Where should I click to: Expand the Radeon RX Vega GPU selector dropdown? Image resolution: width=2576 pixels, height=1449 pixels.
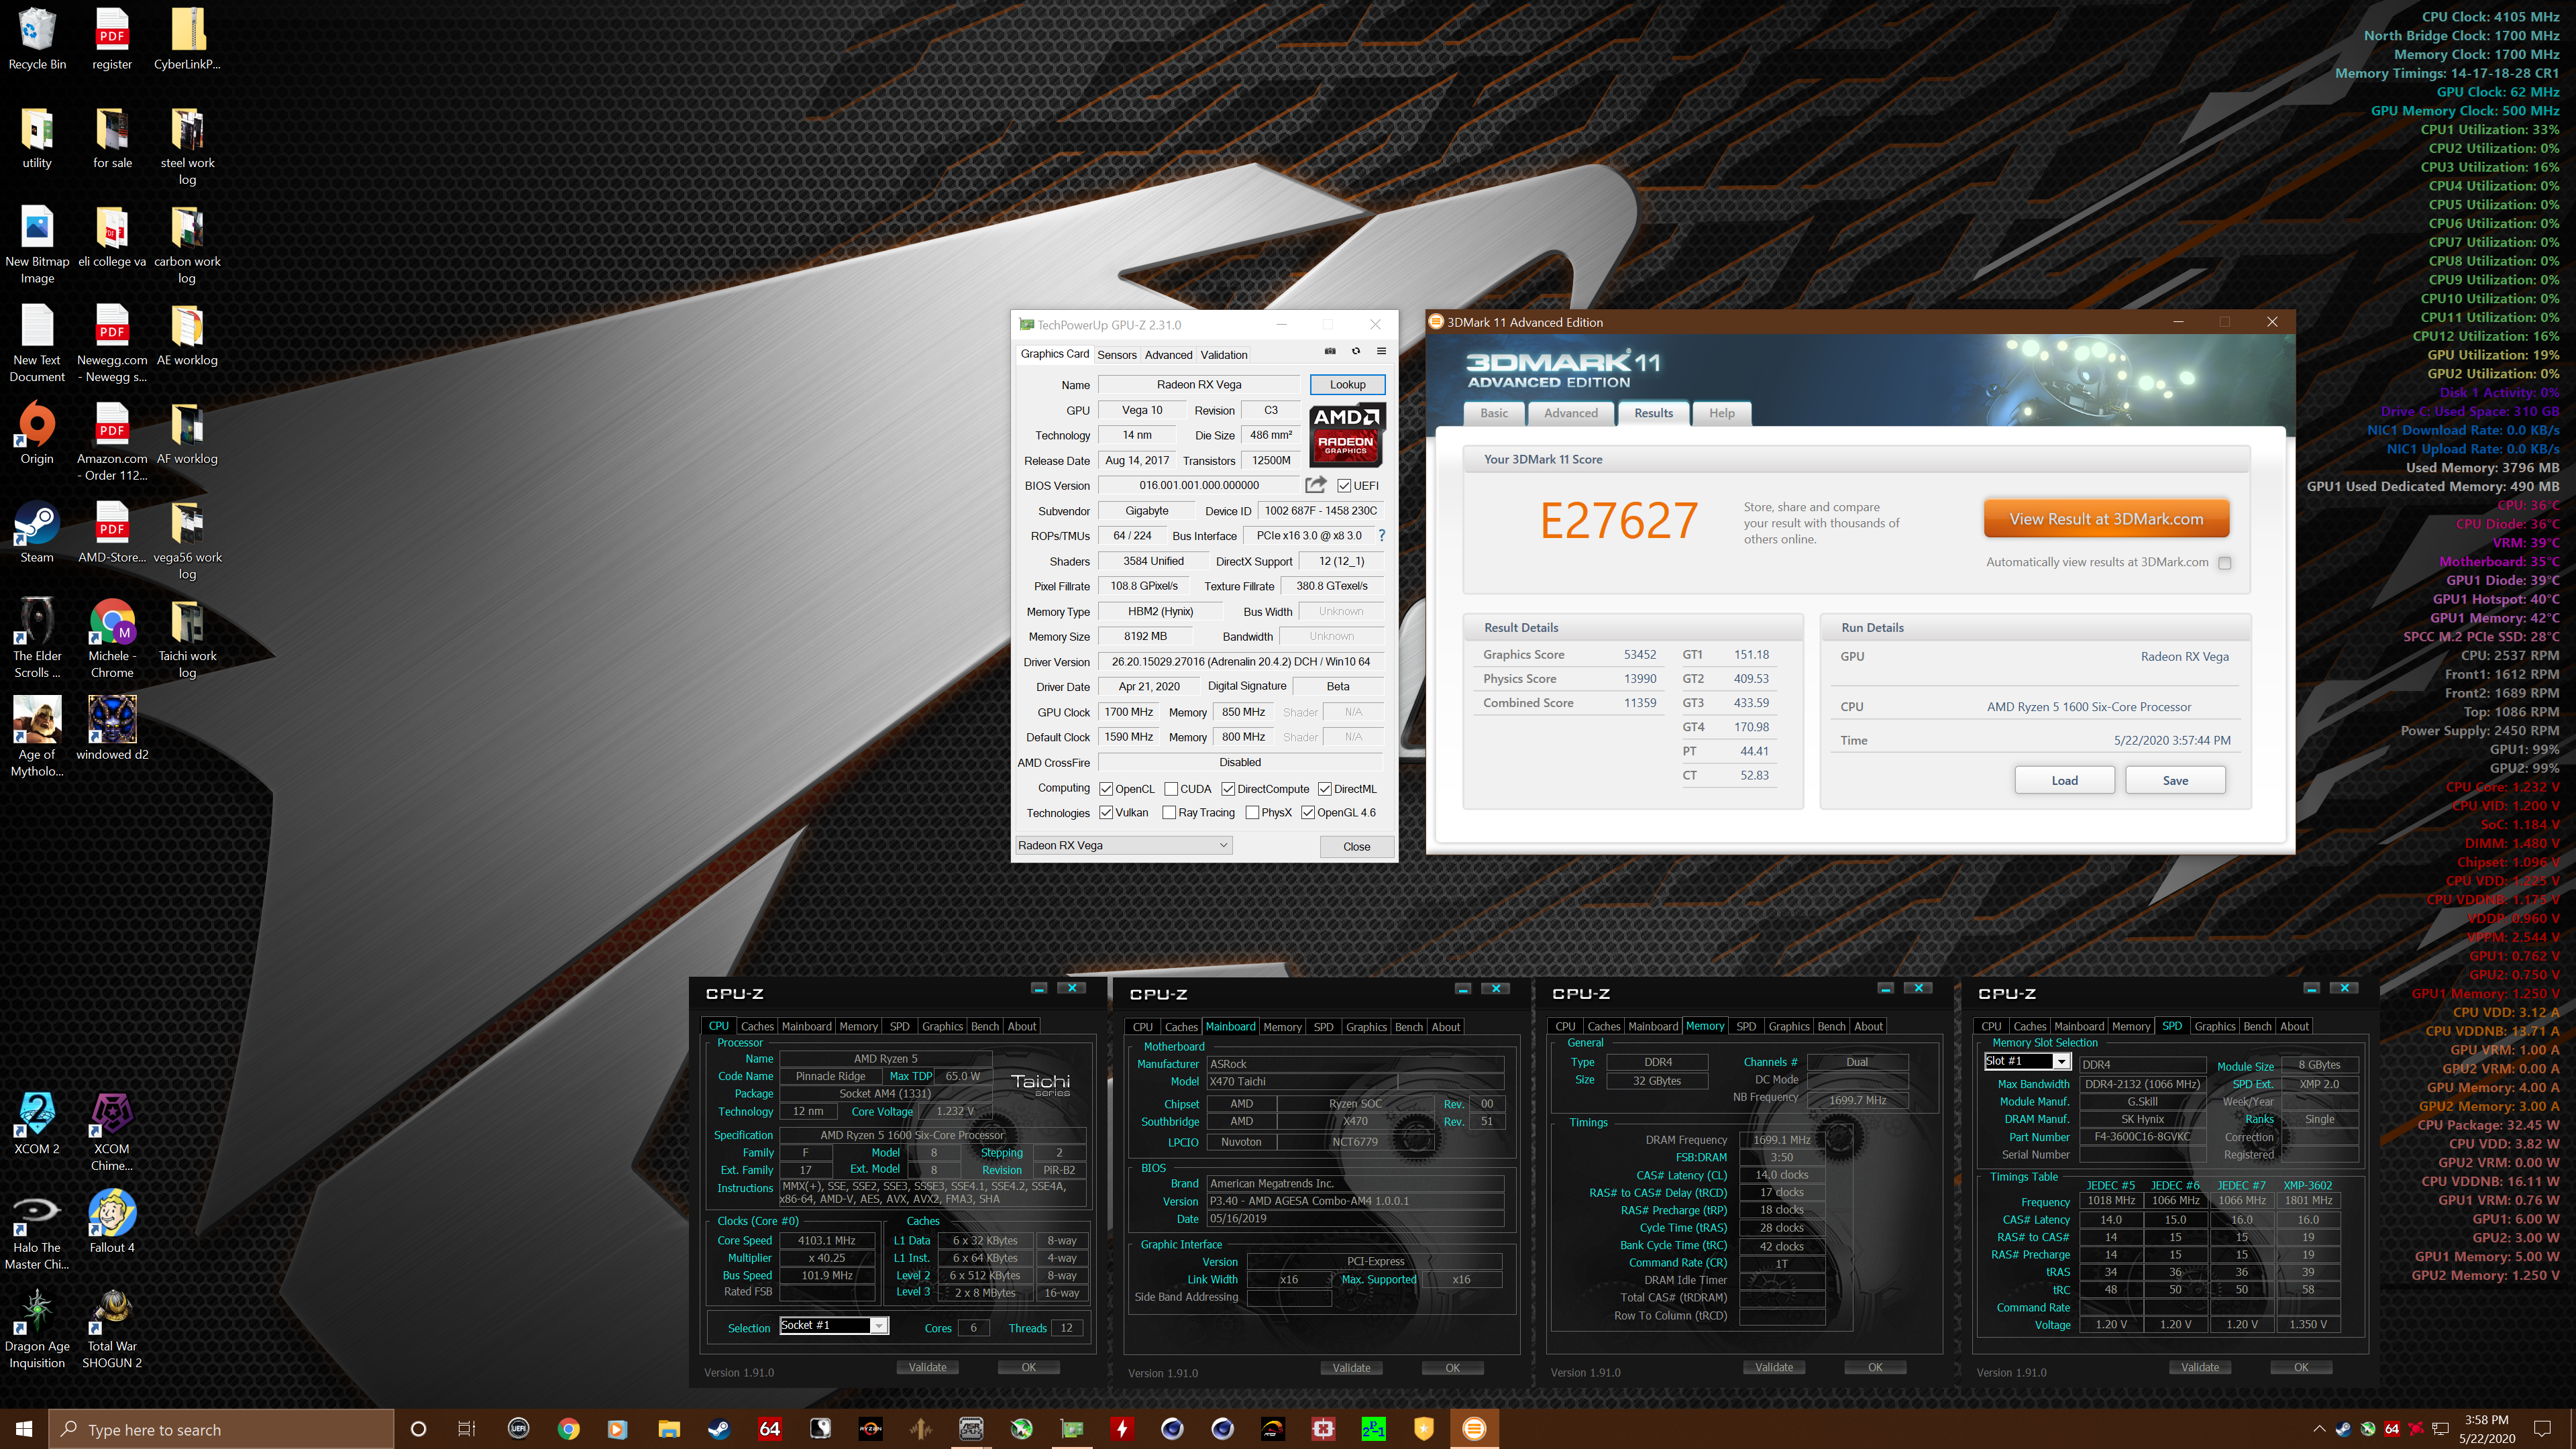click(x=1123, y=845)
